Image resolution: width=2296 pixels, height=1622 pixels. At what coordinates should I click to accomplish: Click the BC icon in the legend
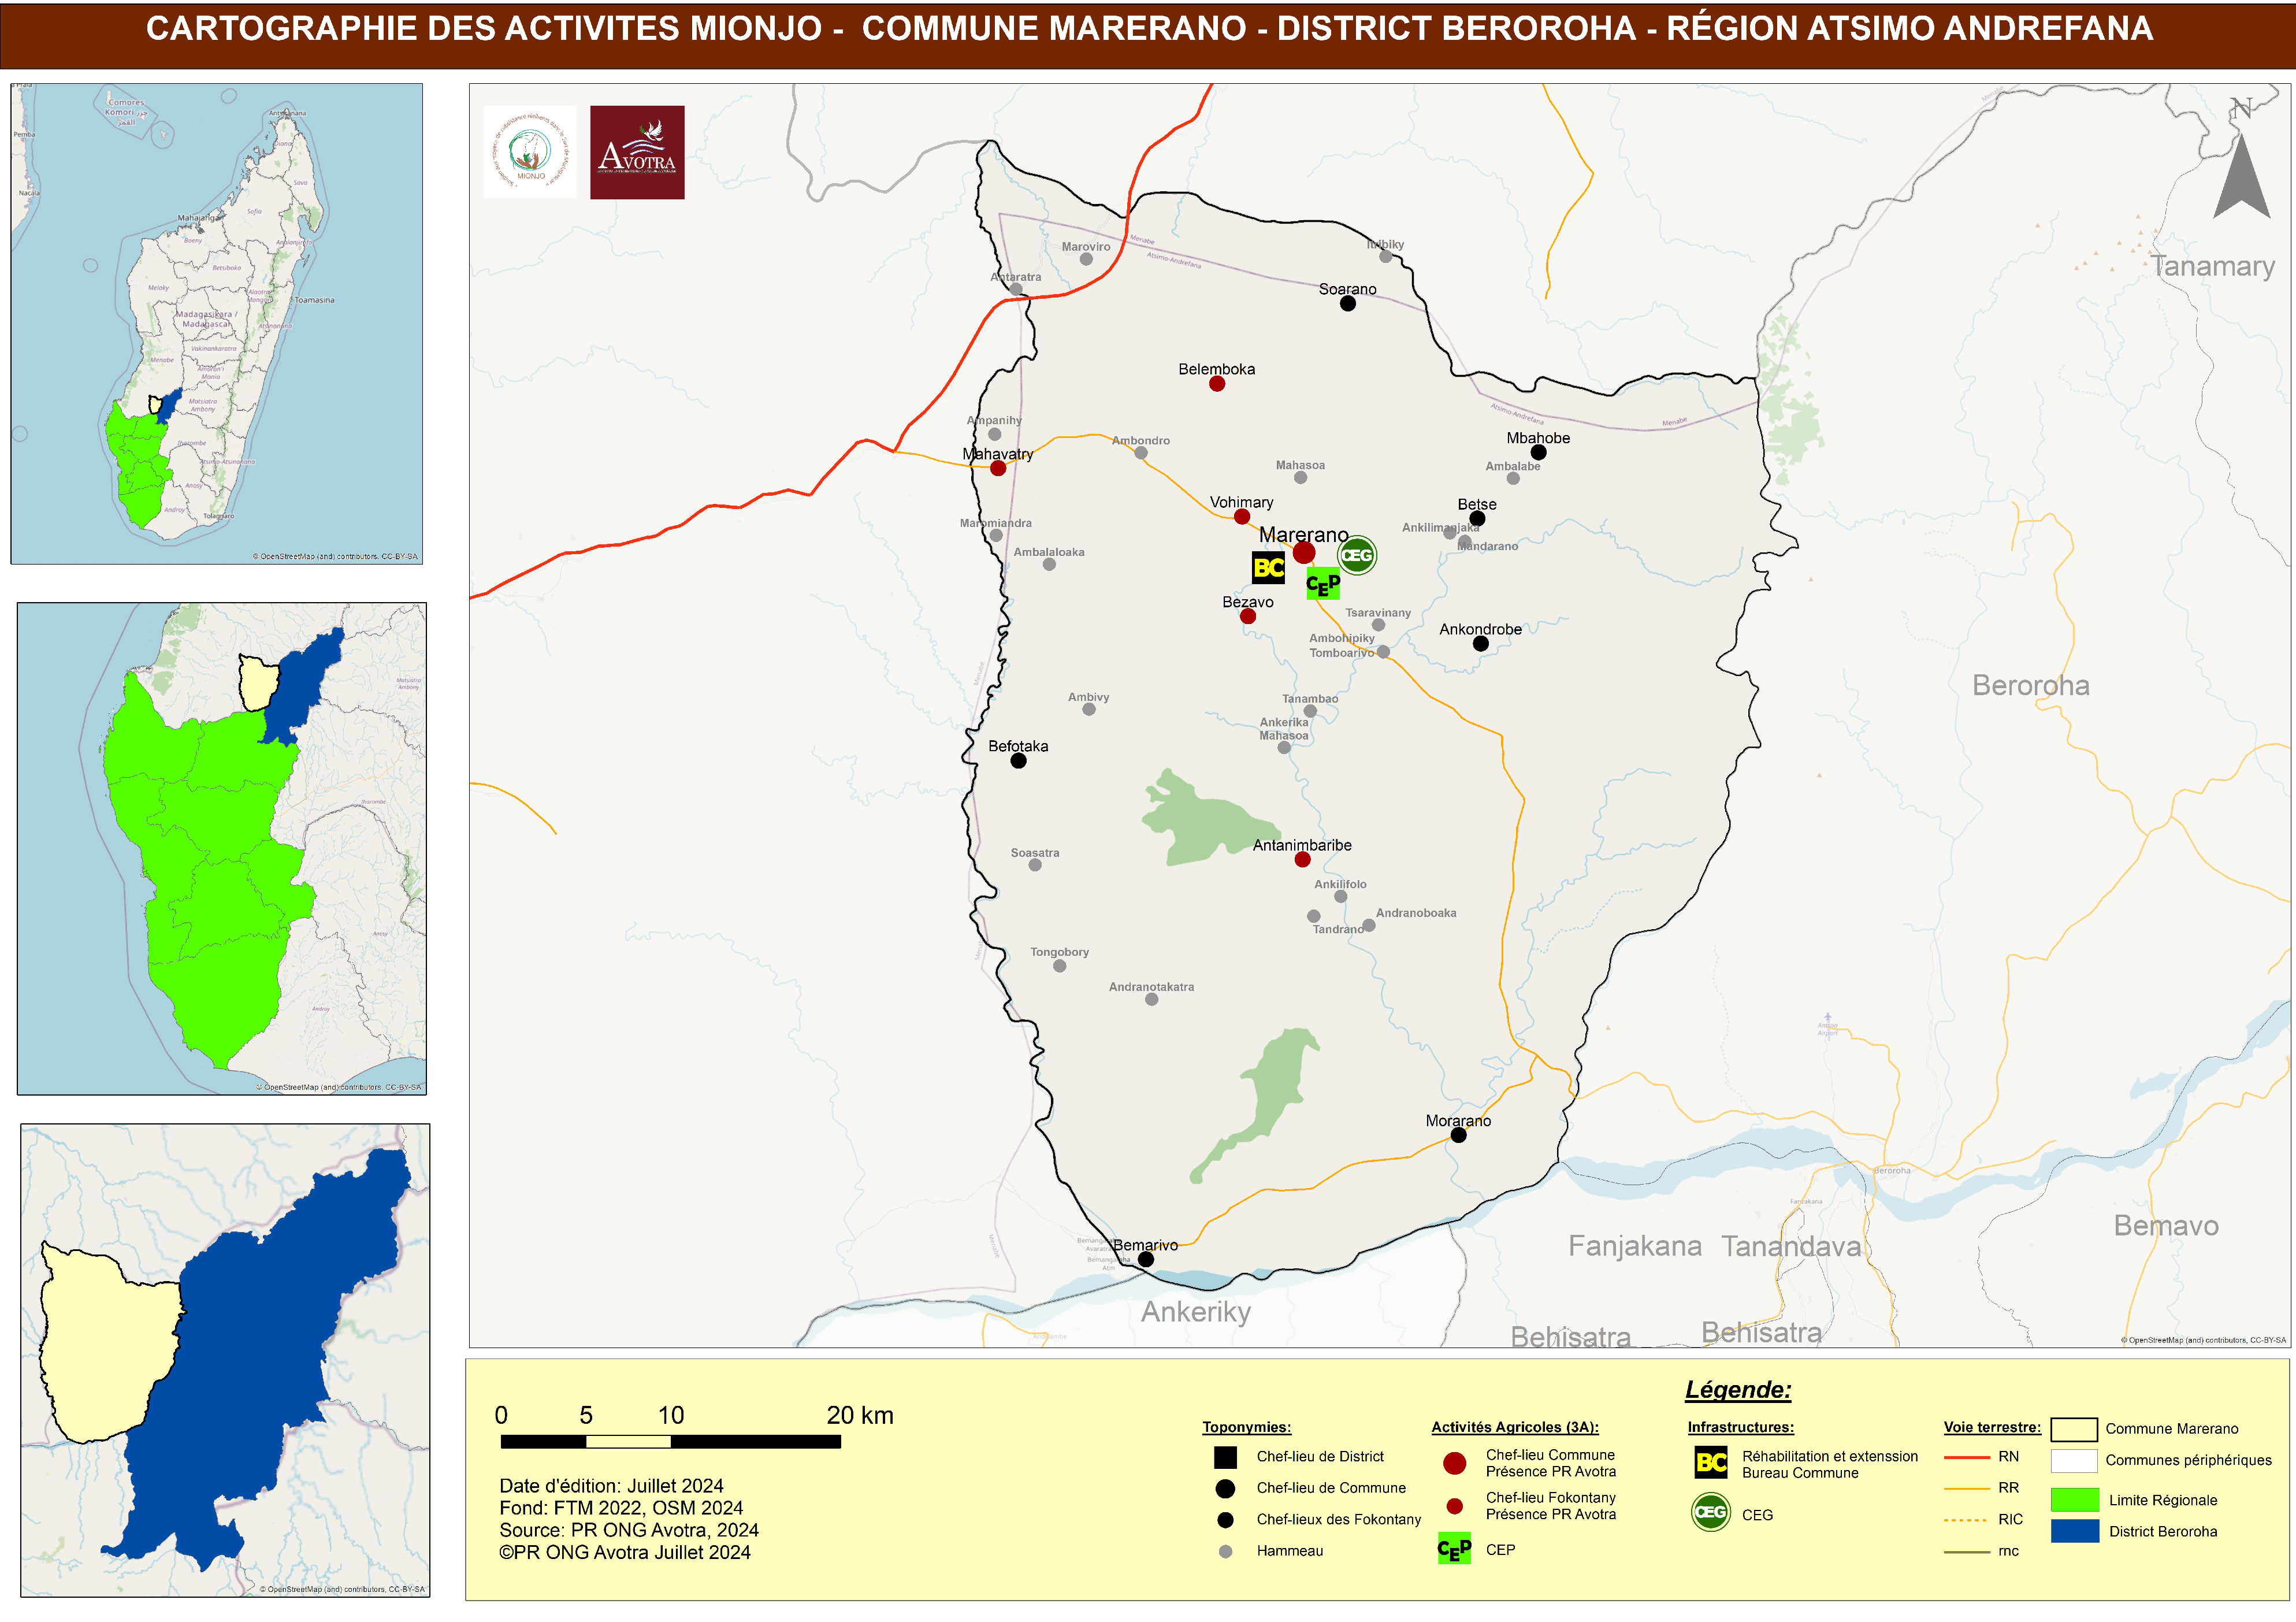click(x=1711, y=1463)
